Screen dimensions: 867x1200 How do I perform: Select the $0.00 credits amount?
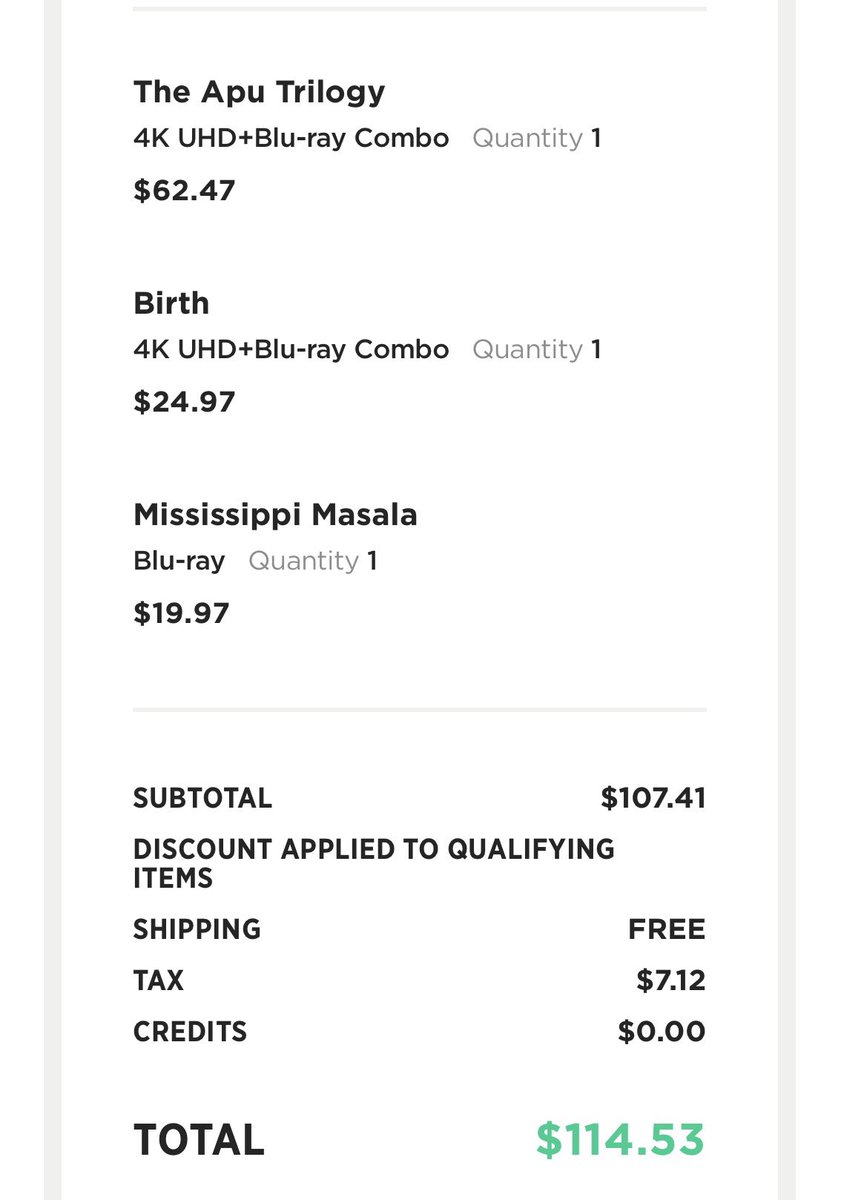point(661,1031)
